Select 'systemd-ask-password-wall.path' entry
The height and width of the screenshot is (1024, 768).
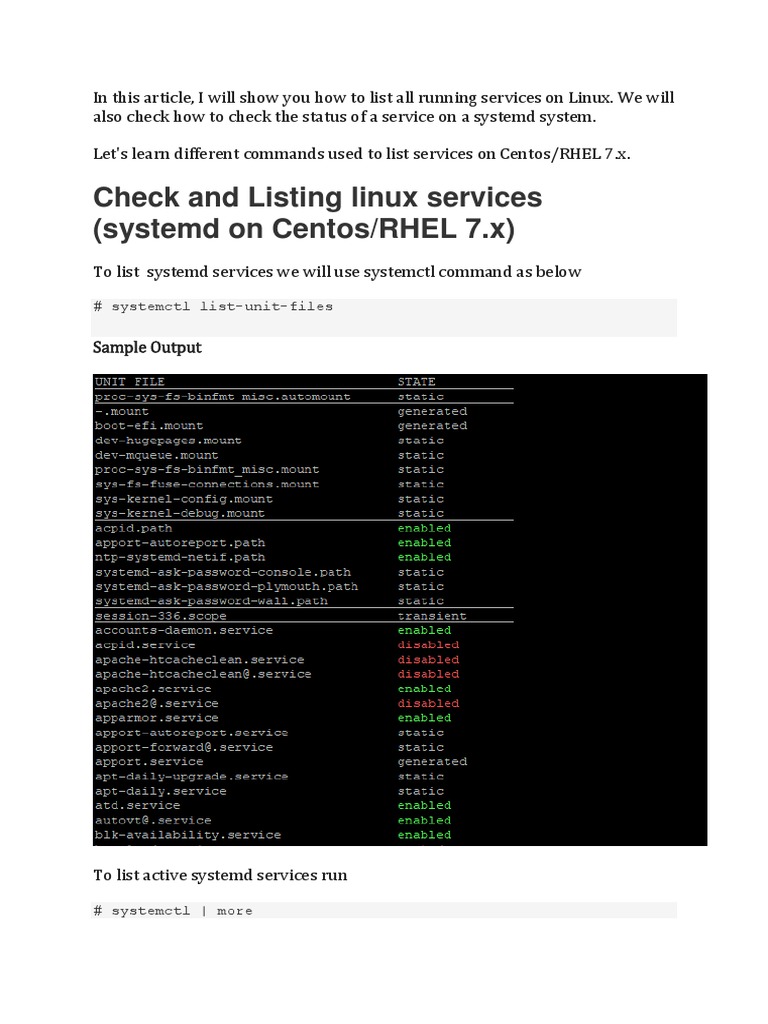[211, 601]
